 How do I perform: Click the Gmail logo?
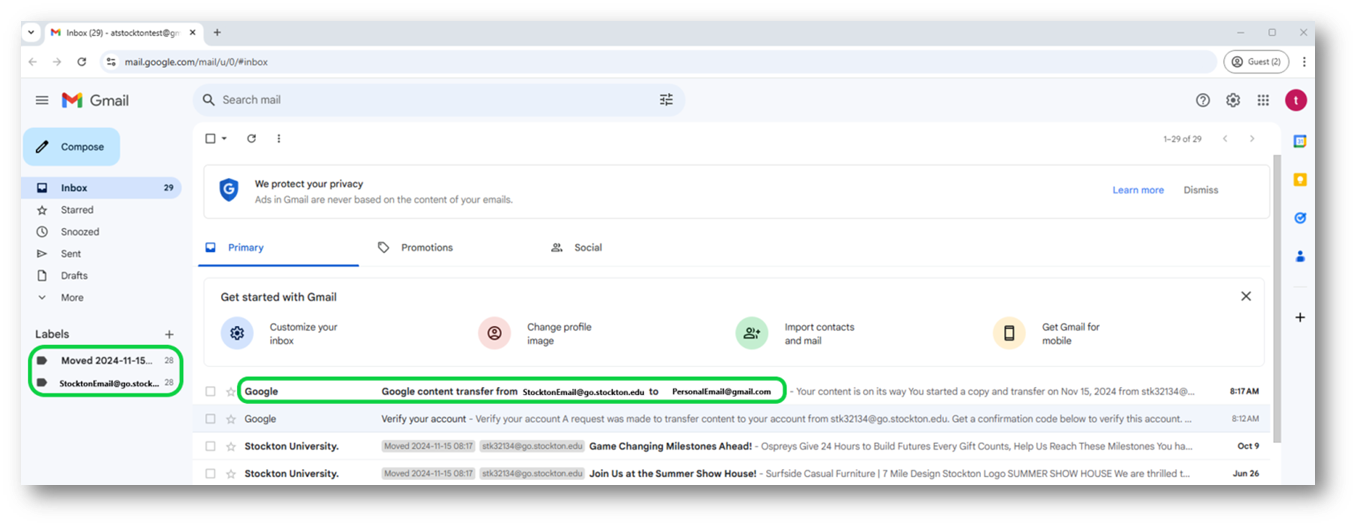coord(95,100)
